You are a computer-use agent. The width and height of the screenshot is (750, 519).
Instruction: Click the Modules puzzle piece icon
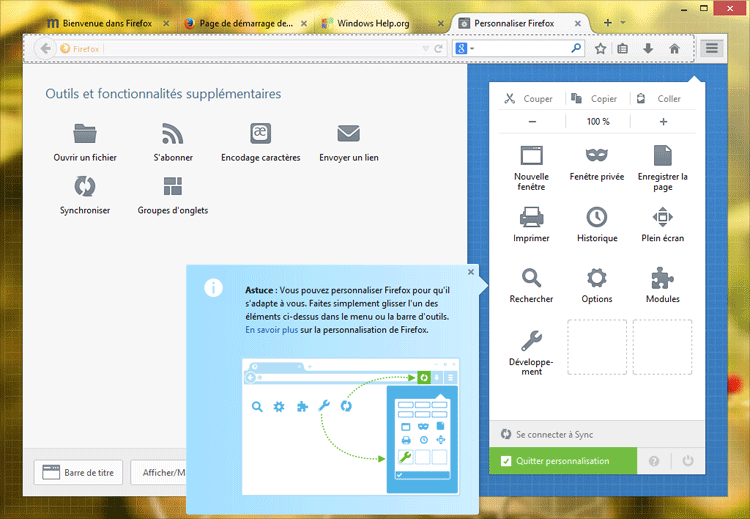[x=662, y=278]
